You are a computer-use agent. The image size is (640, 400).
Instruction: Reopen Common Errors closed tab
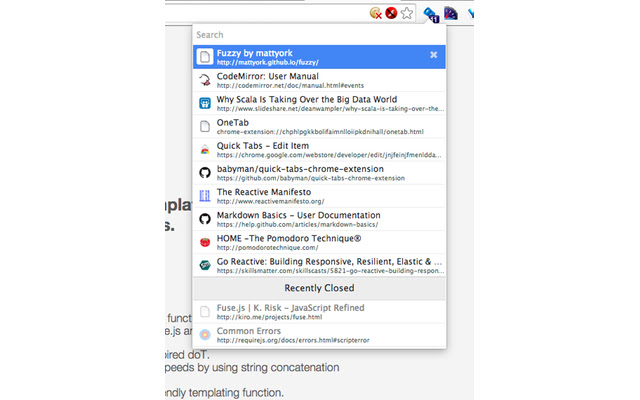(x=319, y=335)
